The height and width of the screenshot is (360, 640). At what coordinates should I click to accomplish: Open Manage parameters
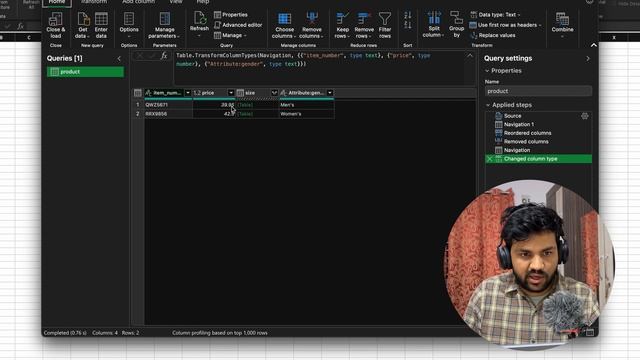pos(164,25)
